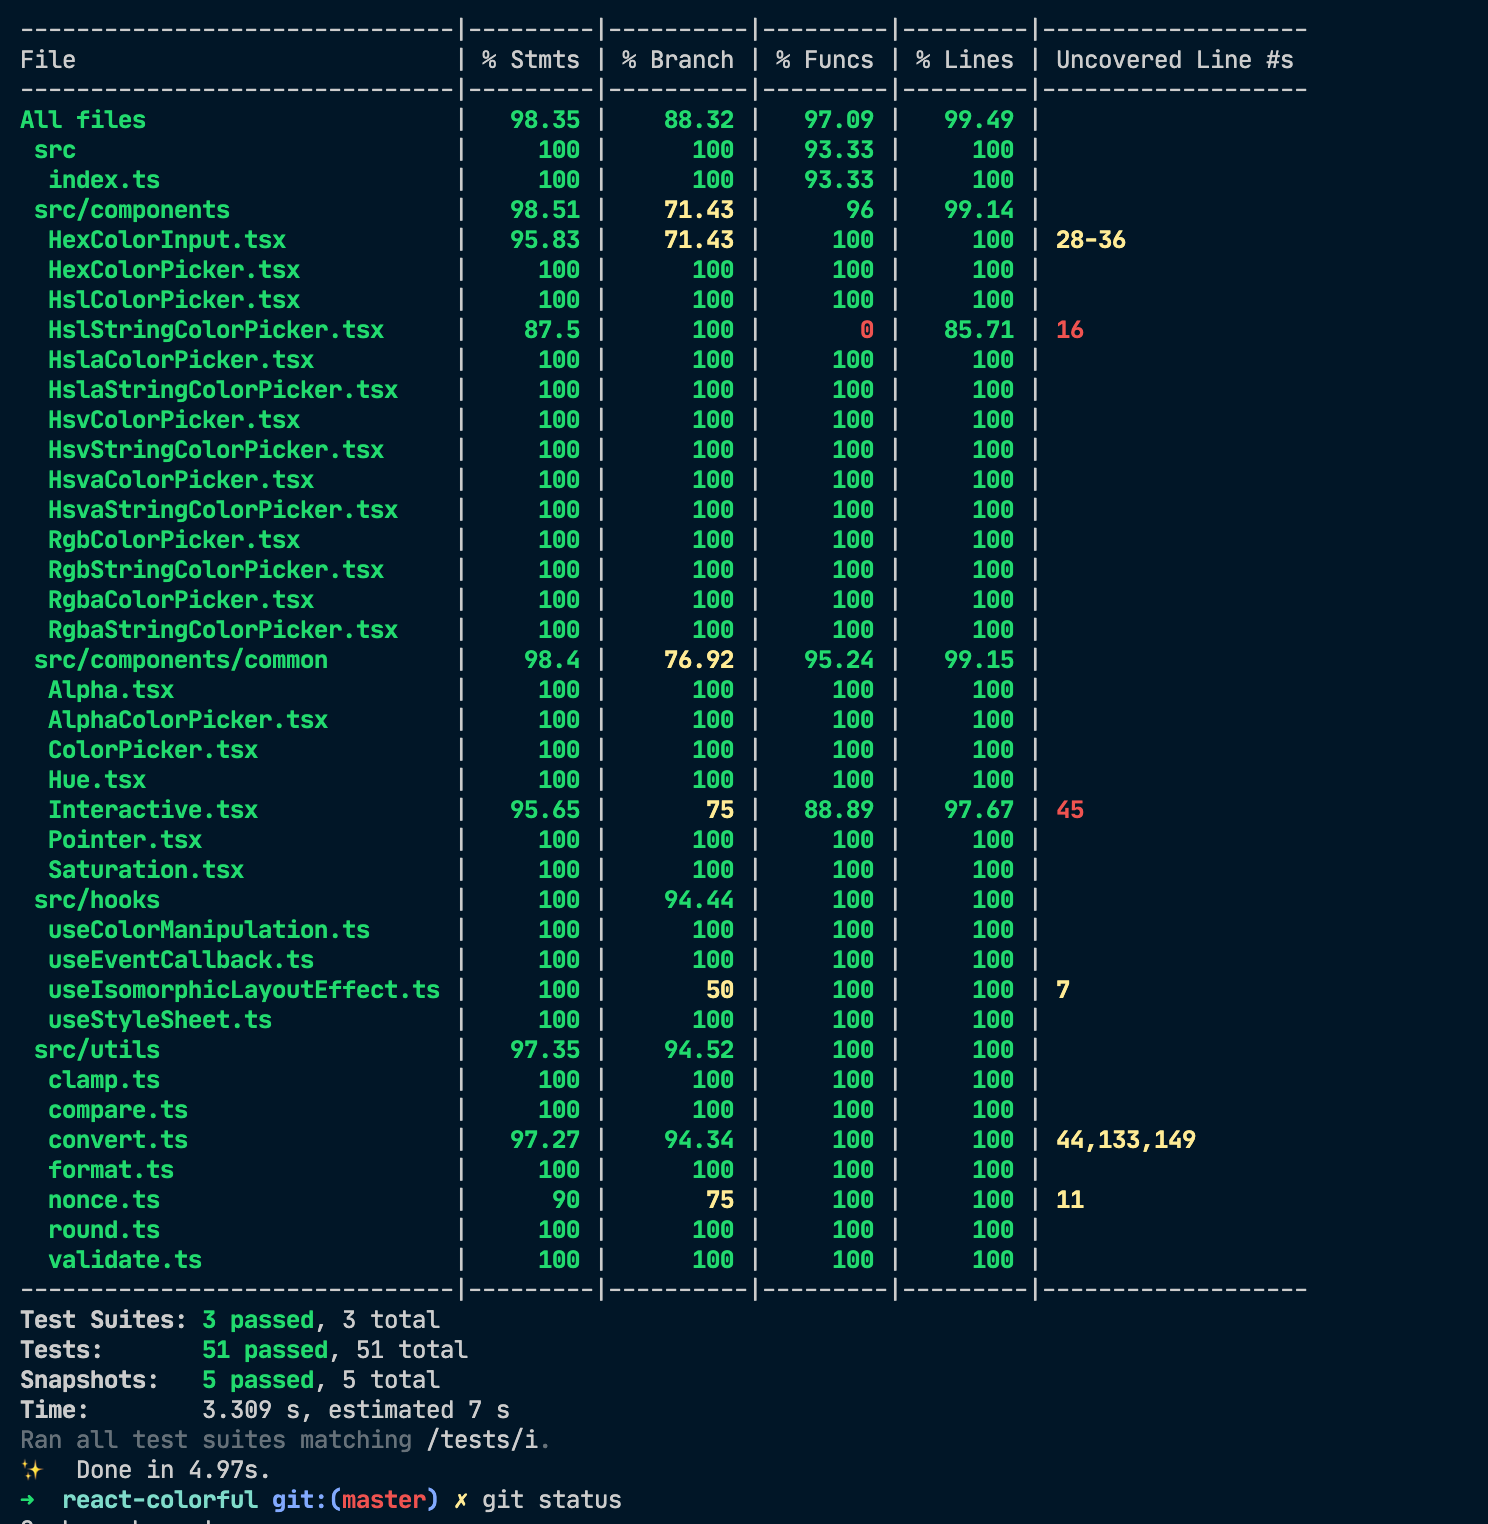The height and width of the screenshot is (1524, 1488).
Task: Click the "Uncovered Line #s" column header
Action: (1175, 60)
